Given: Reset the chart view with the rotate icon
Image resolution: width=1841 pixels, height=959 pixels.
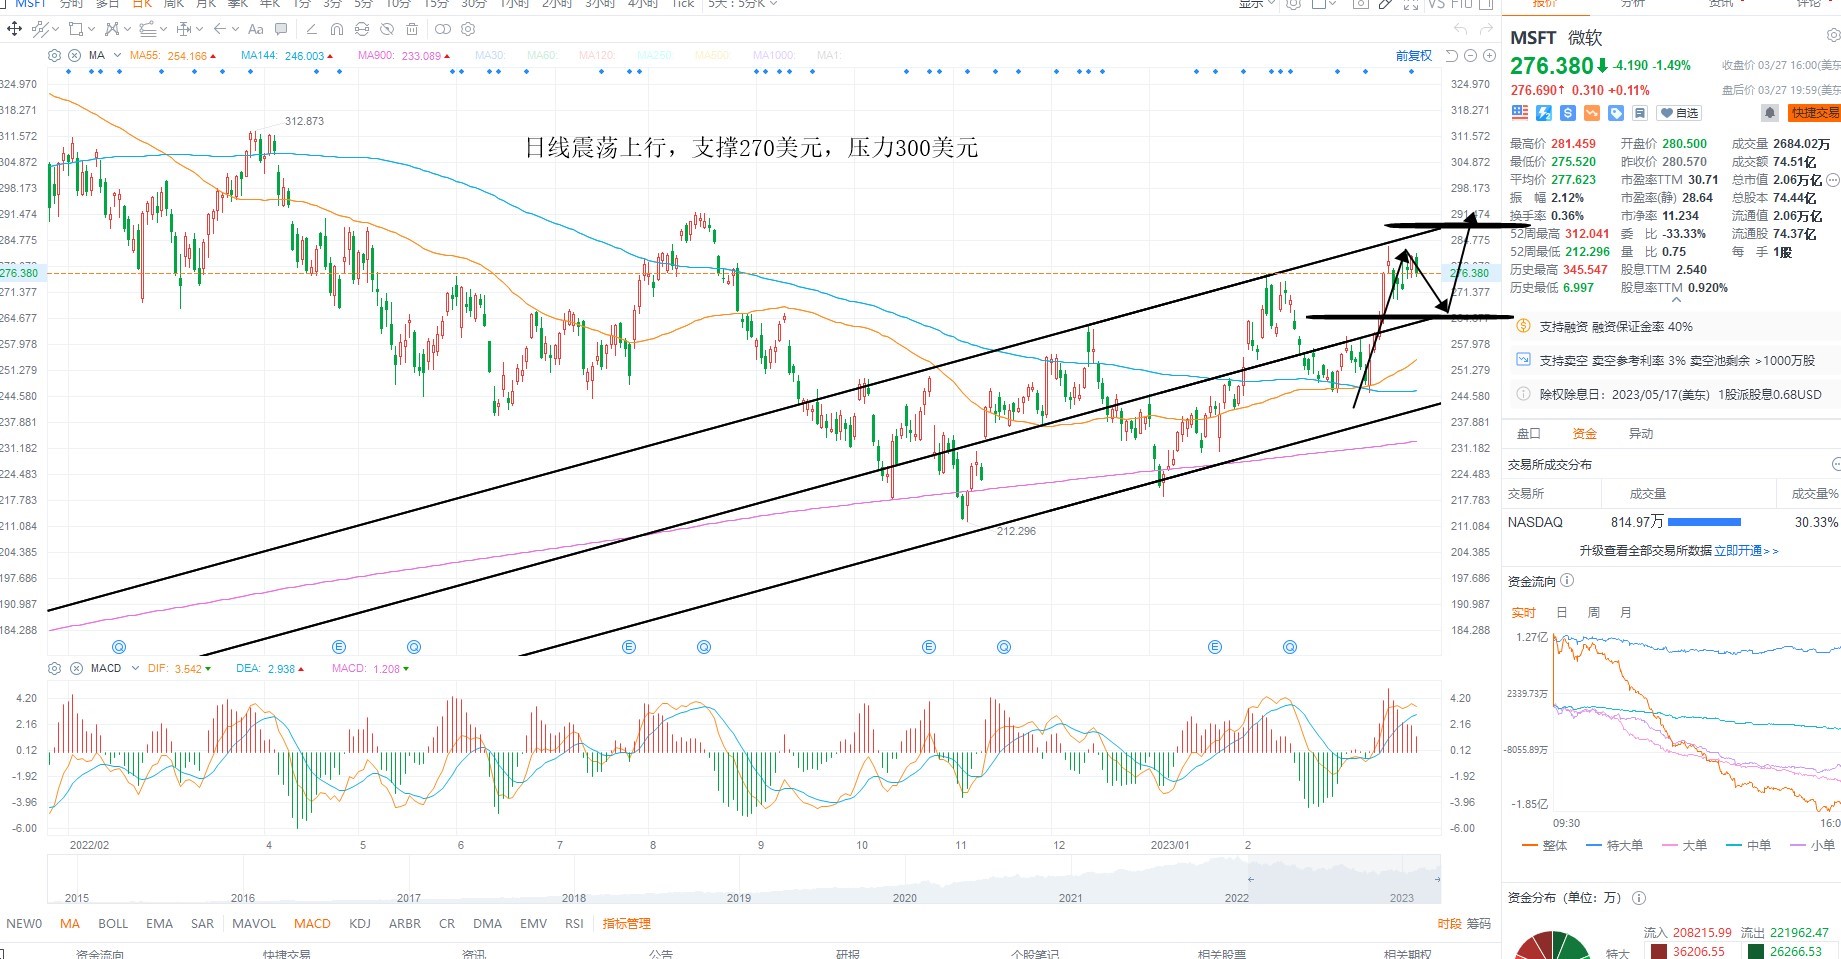Looking at the screenshot, I should tap(1452, 56).
